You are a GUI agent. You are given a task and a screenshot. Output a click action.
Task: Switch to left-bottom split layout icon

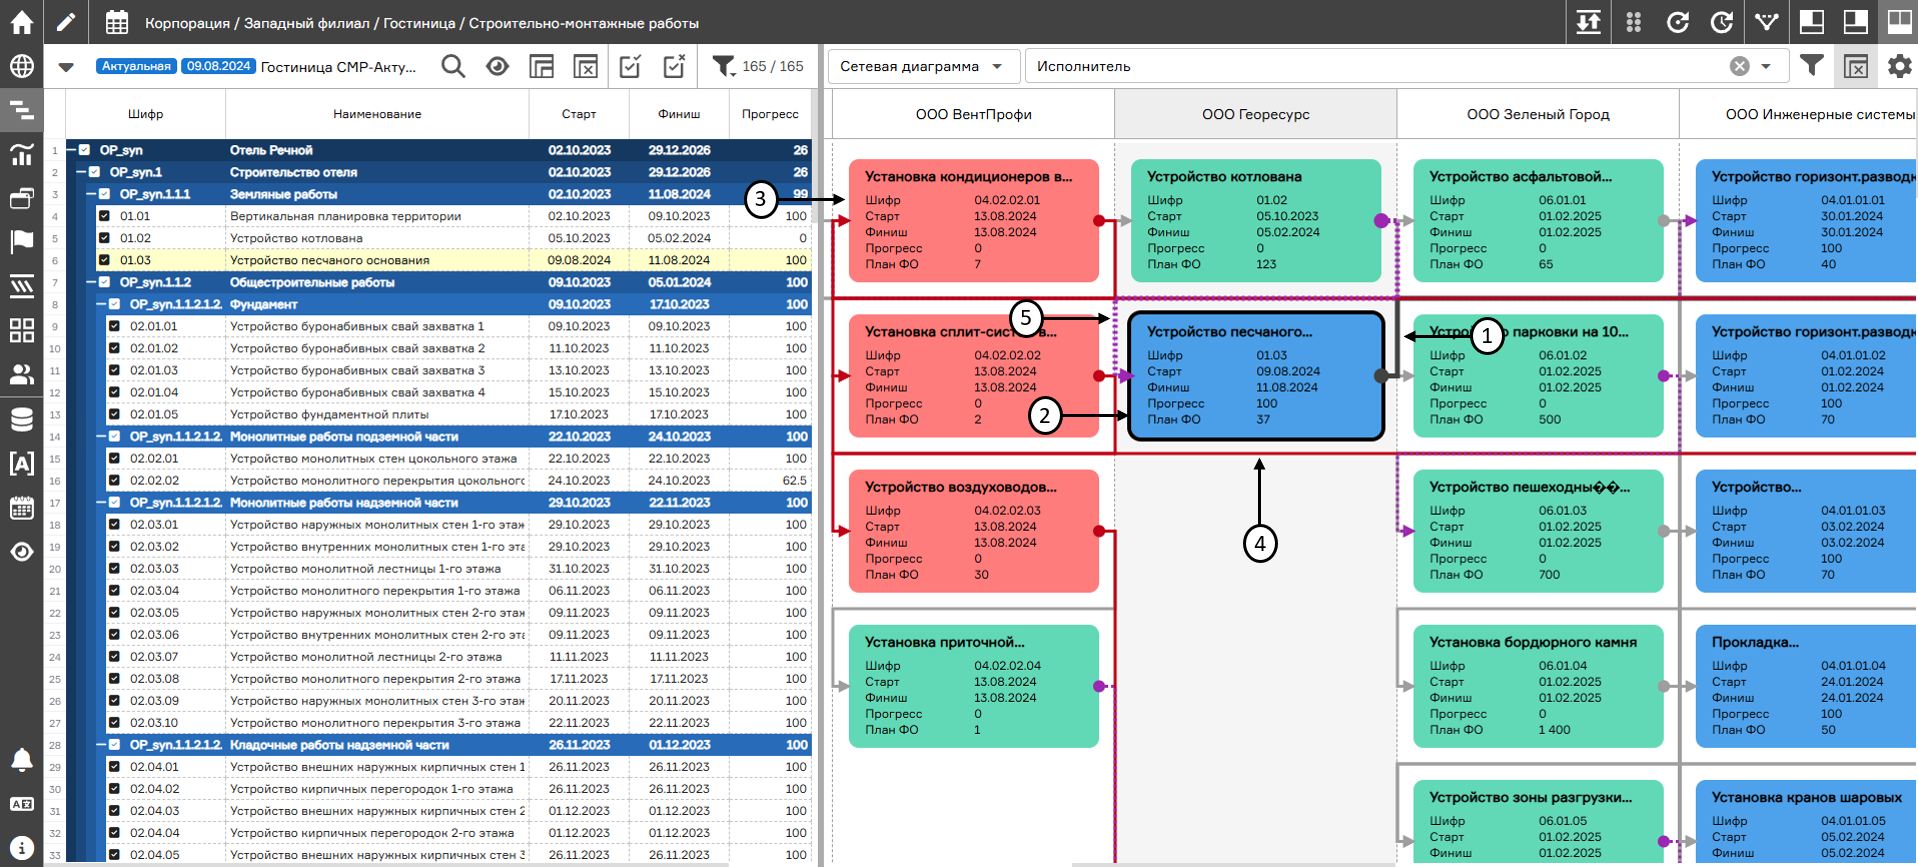coord(1811,22)
